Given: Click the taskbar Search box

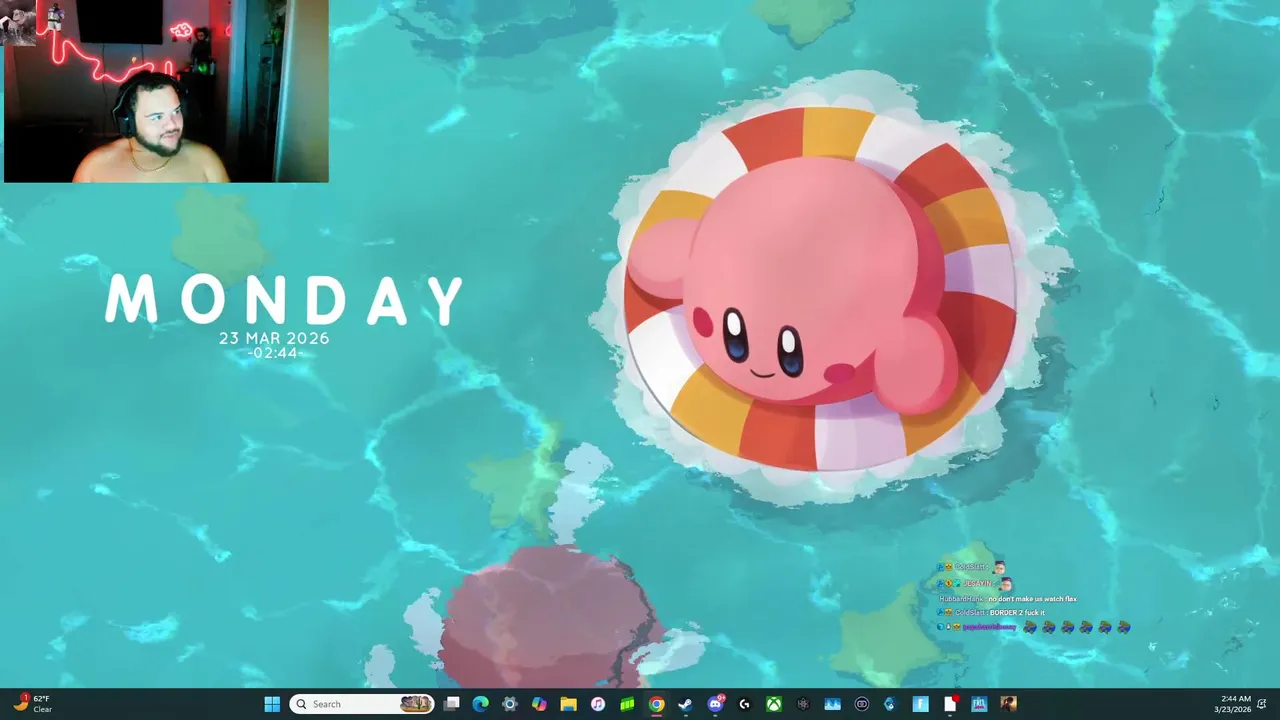Looking at the screenshot, I should pos(362,704).
